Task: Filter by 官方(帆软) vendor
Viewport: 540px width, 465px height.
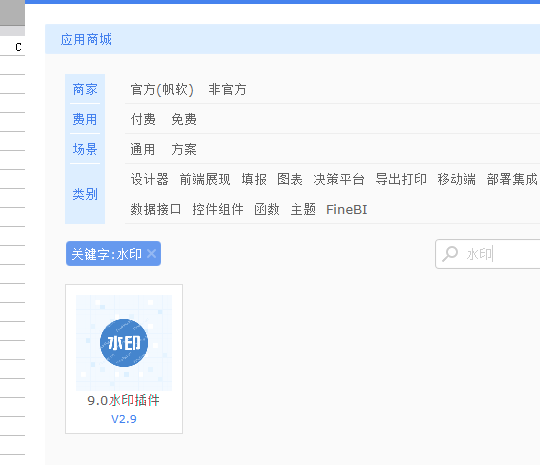Action: [x=162, y=90]
